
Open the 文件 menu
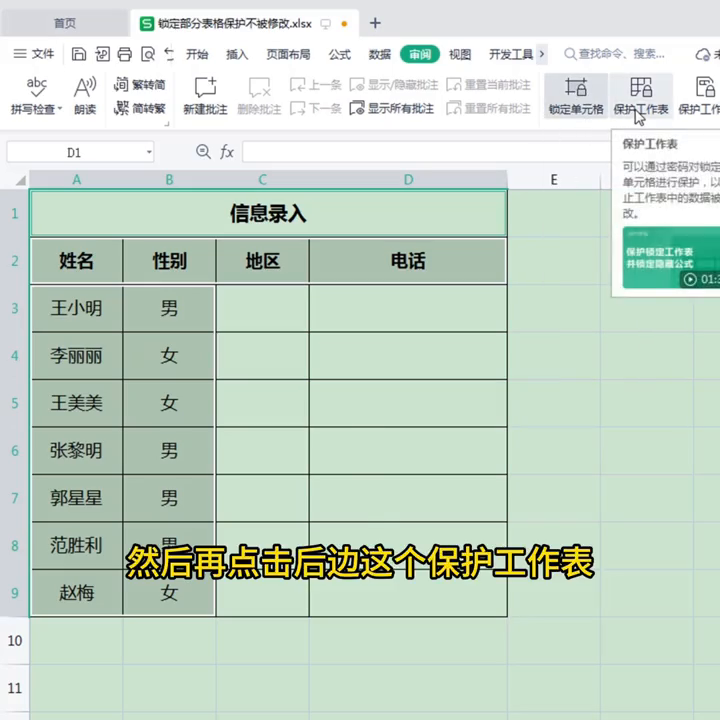(x=34, y=54)
